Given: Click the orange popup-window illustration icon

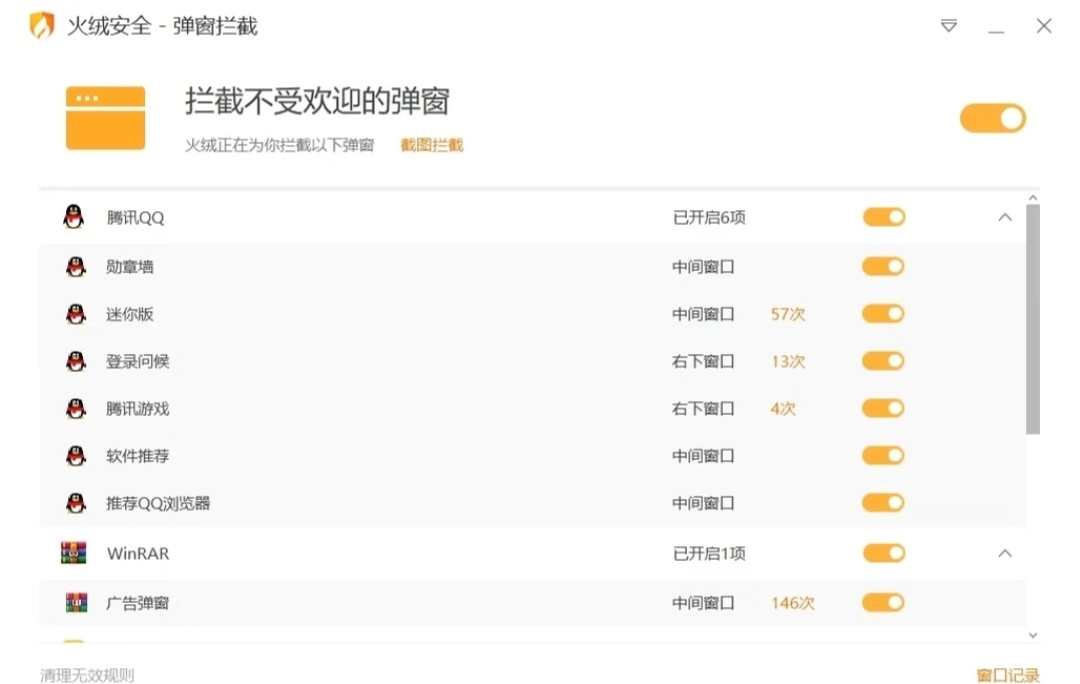Looking at the screenshot, I should pos(105,118).
